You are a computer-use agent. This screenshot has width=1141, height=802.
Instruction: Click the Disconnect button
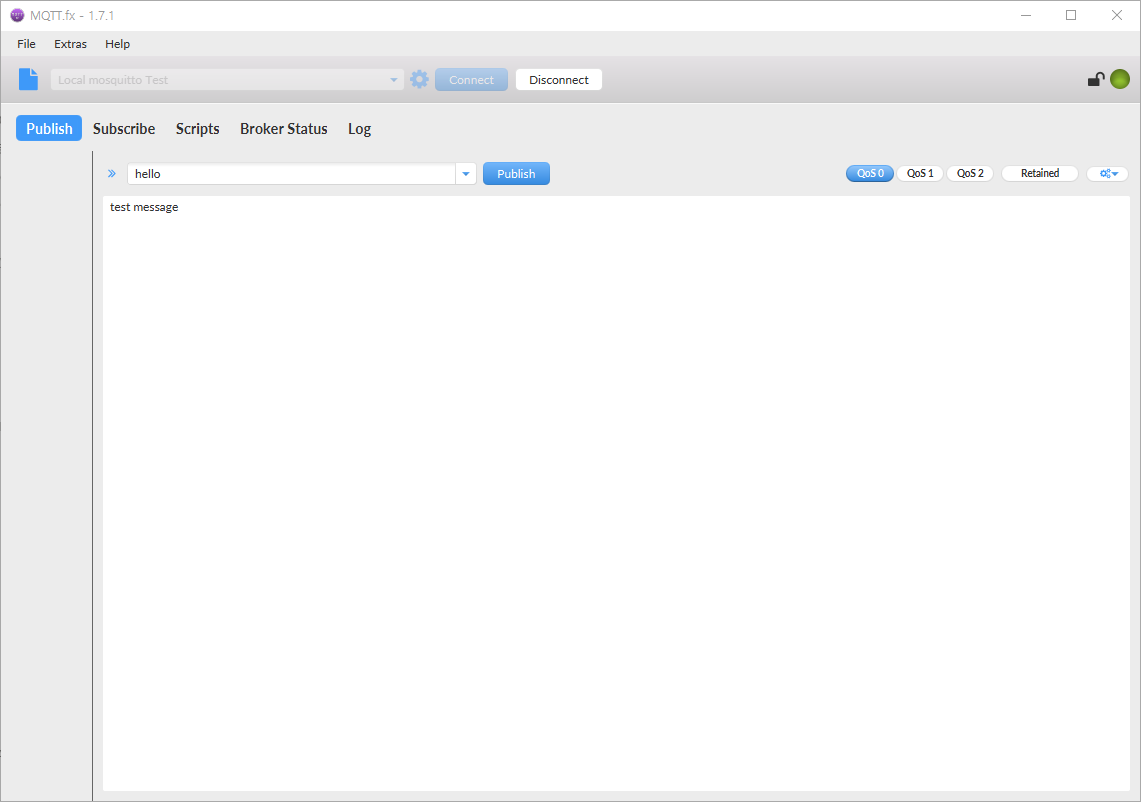pyautogui.click(x=559, y=79)
